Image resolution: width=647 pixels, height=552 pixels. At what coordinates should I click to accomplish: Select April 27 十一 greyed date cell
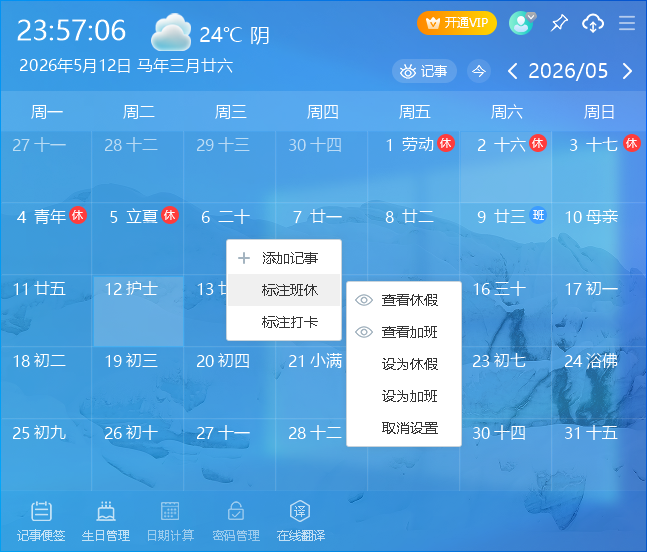coord(46,167)
